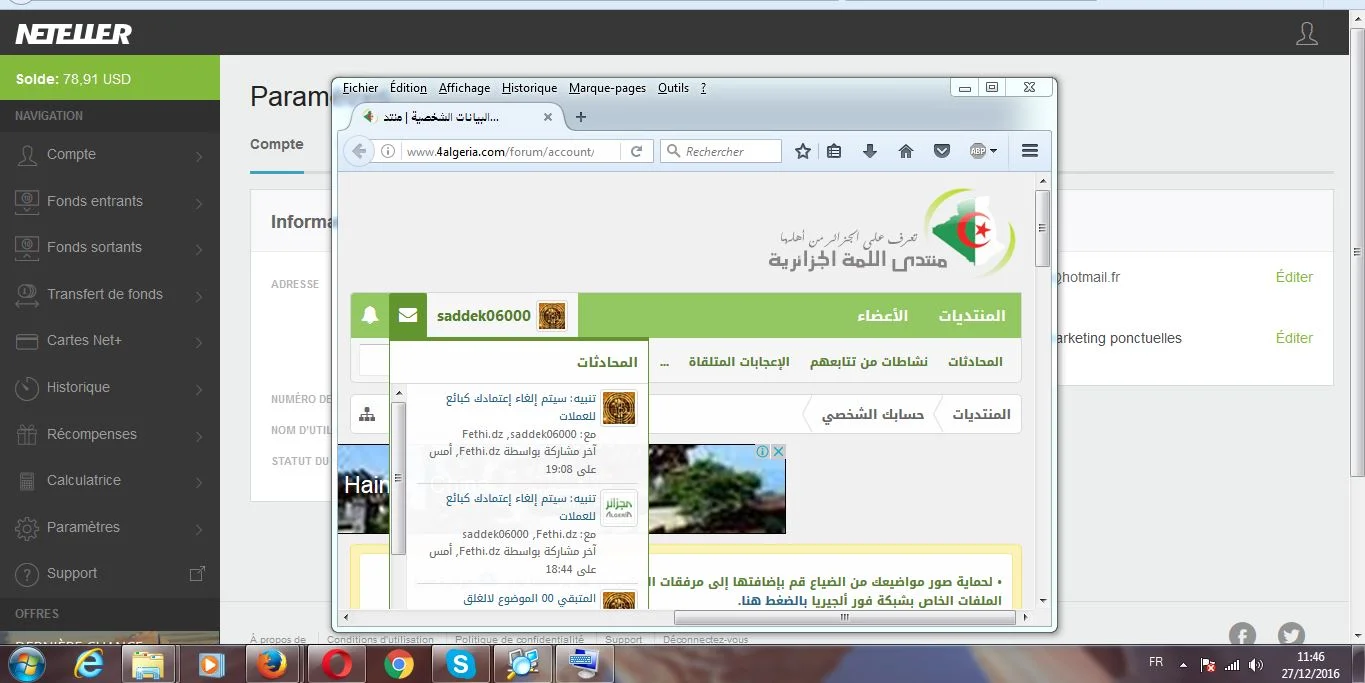Reload the 4algeria page
1365x683 pixels.
click(636, 151)
